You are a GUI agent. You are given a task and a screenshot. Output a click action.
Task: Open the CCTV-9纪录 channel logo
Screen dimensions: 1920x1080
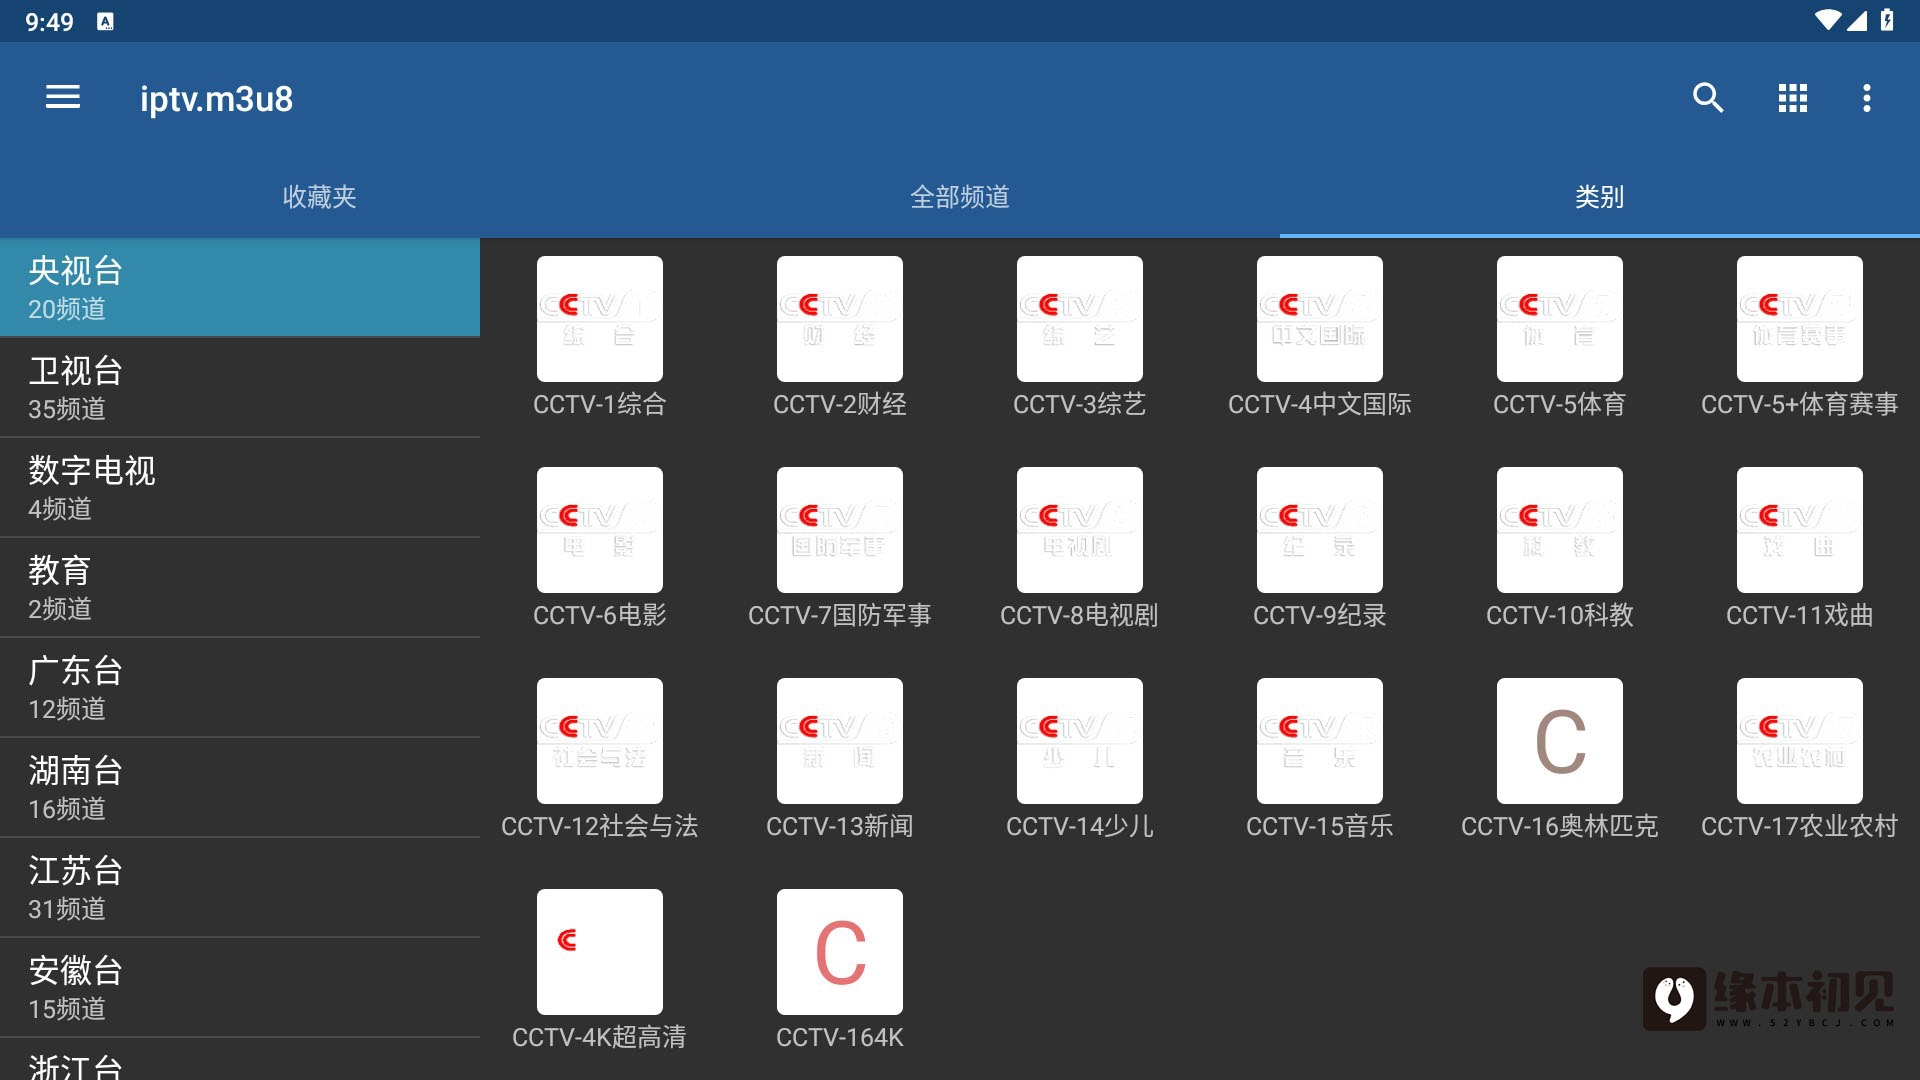click(1320, 530)
